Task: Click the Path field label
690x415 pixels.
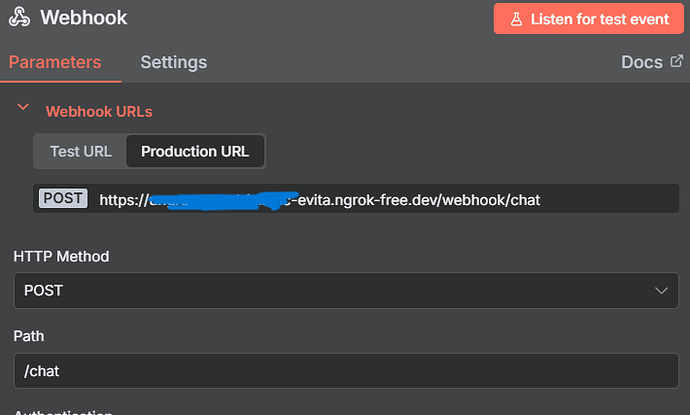Action: [29, 336]
